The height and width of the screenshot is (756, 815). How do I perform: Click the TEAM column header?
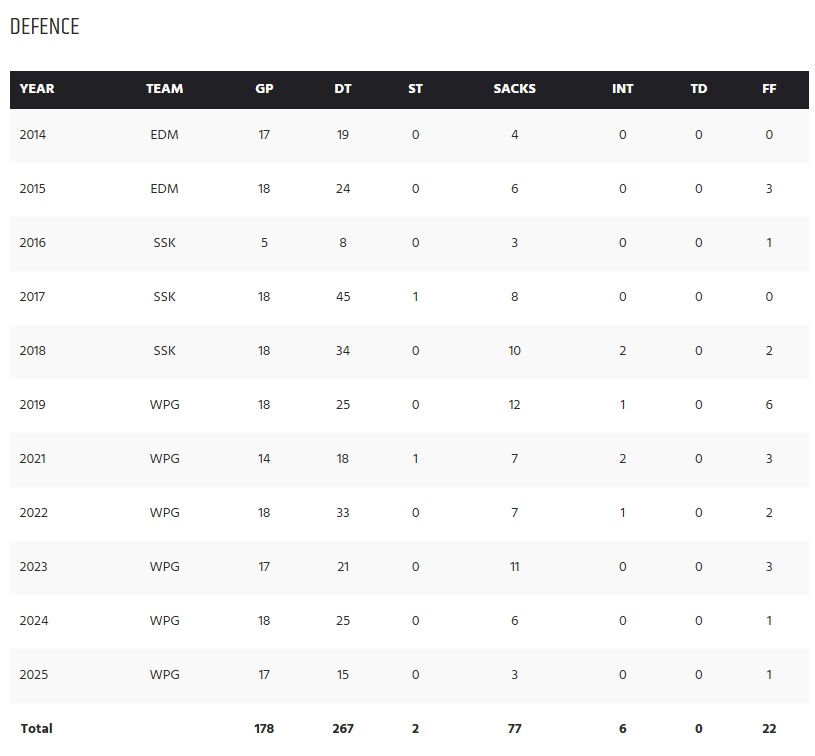164,89
